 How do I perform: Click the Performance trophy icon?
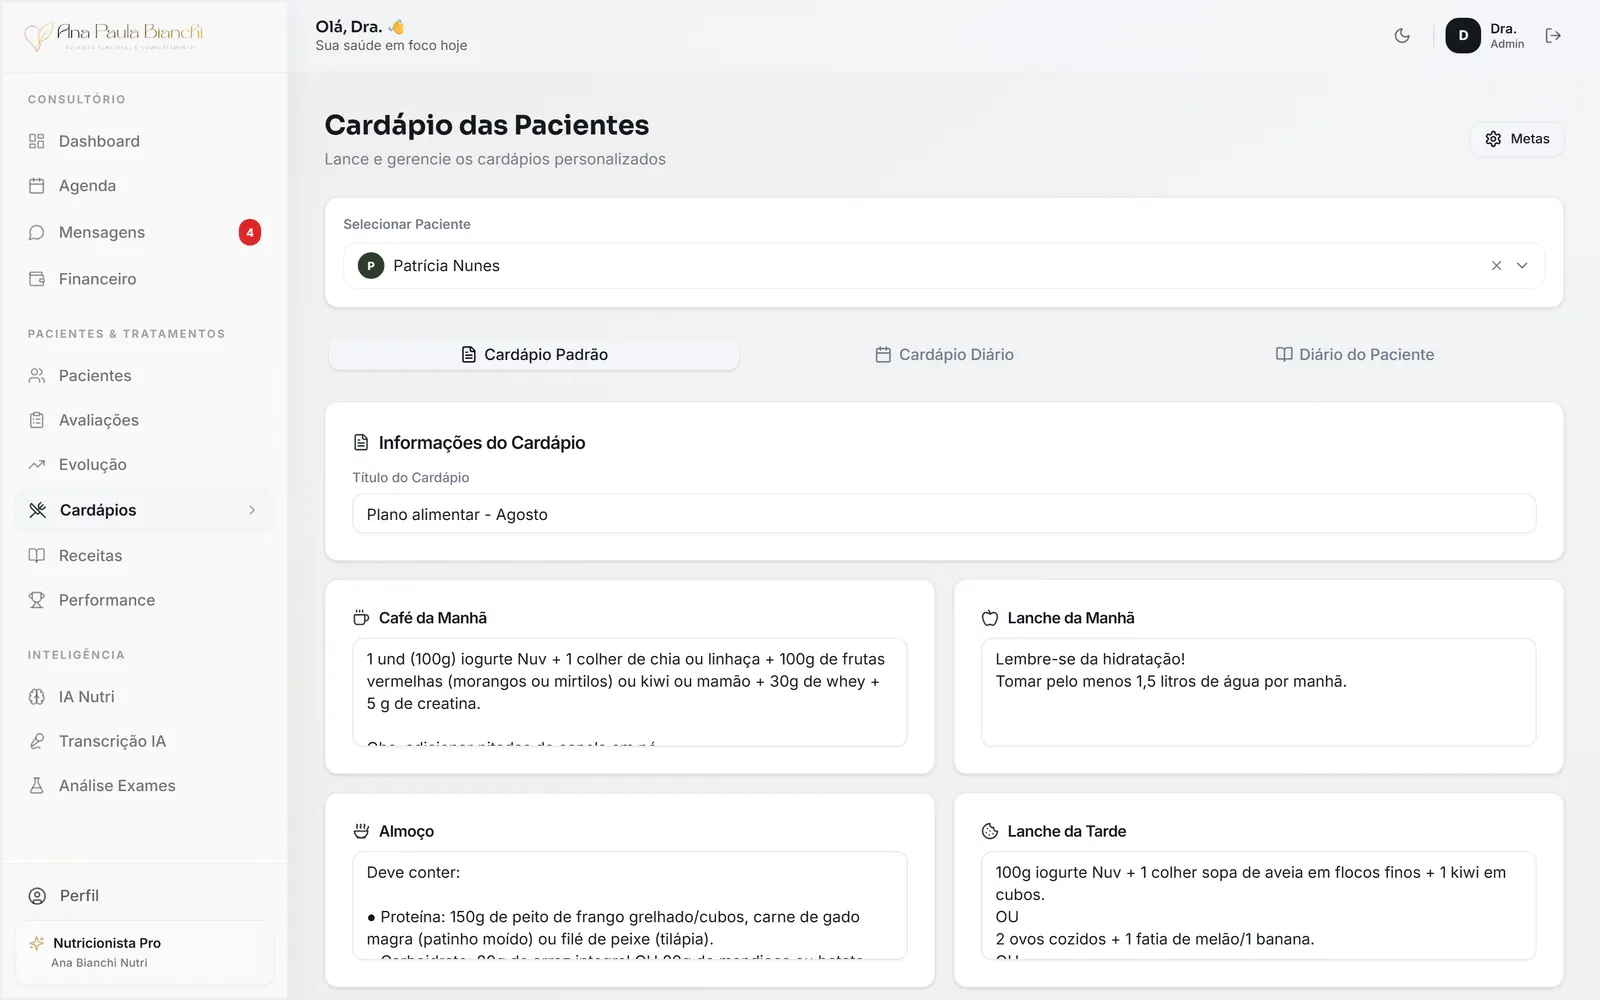pyautogui.click(x=37, y=600)
